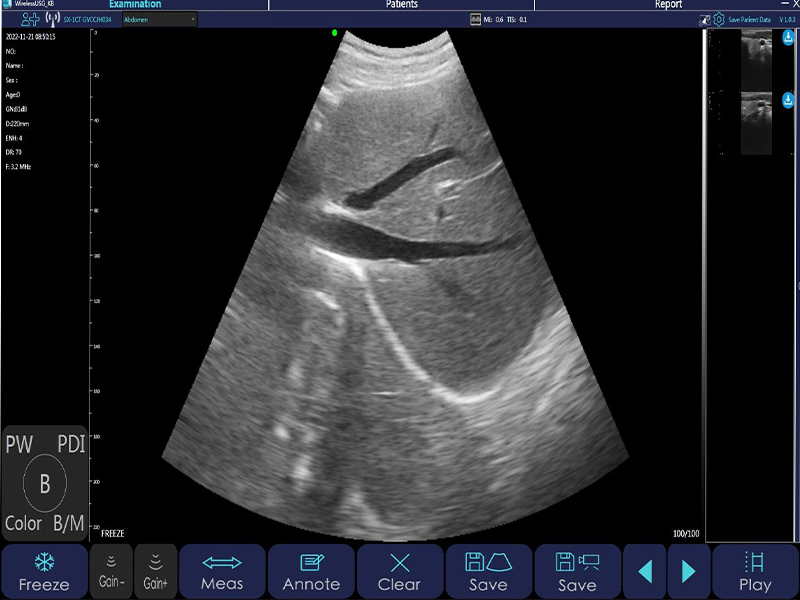Play the cine loop

click(x=755, y=571)
